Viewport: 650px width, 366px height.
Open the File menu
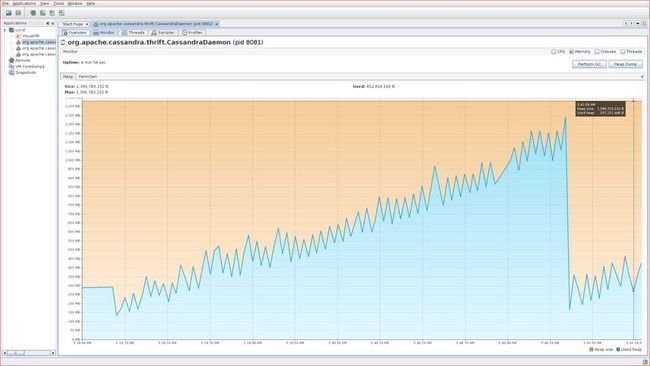click(x=5, y=3)
